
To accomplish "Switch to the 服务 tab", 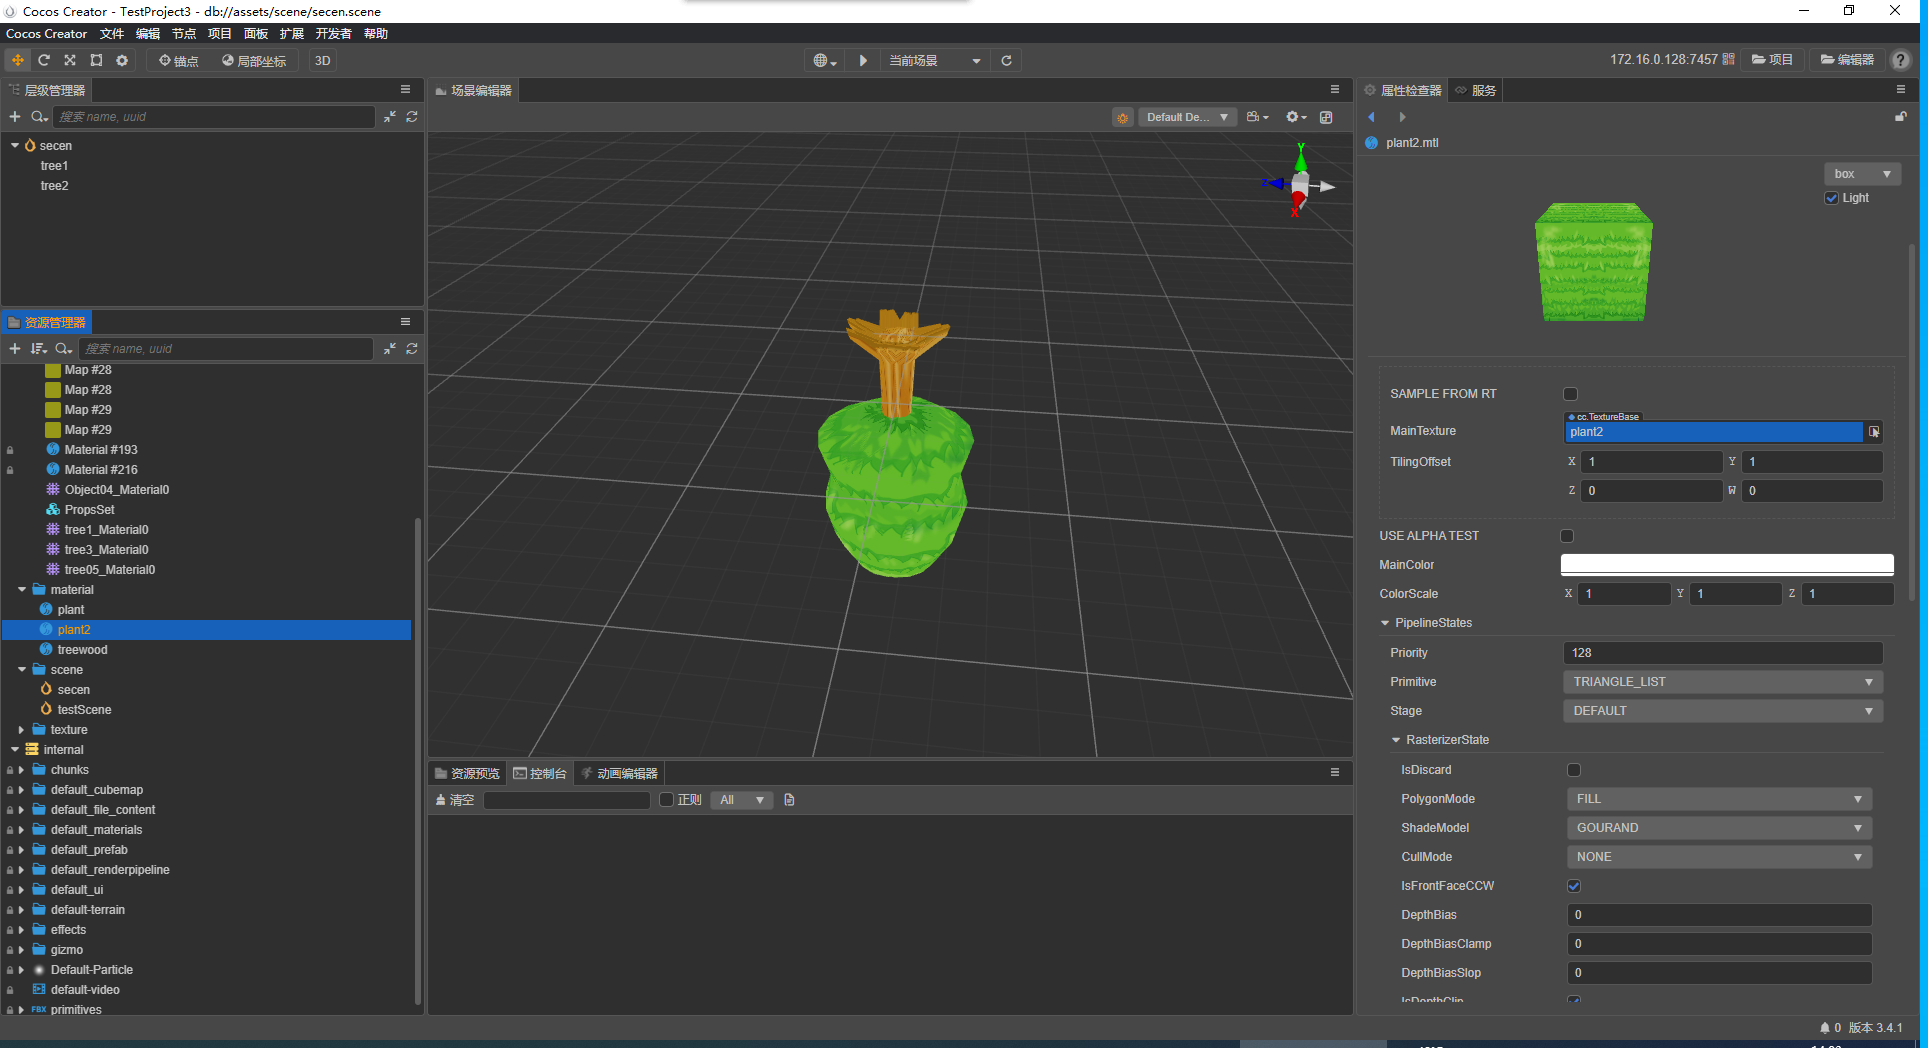I will pos(1476,90).
